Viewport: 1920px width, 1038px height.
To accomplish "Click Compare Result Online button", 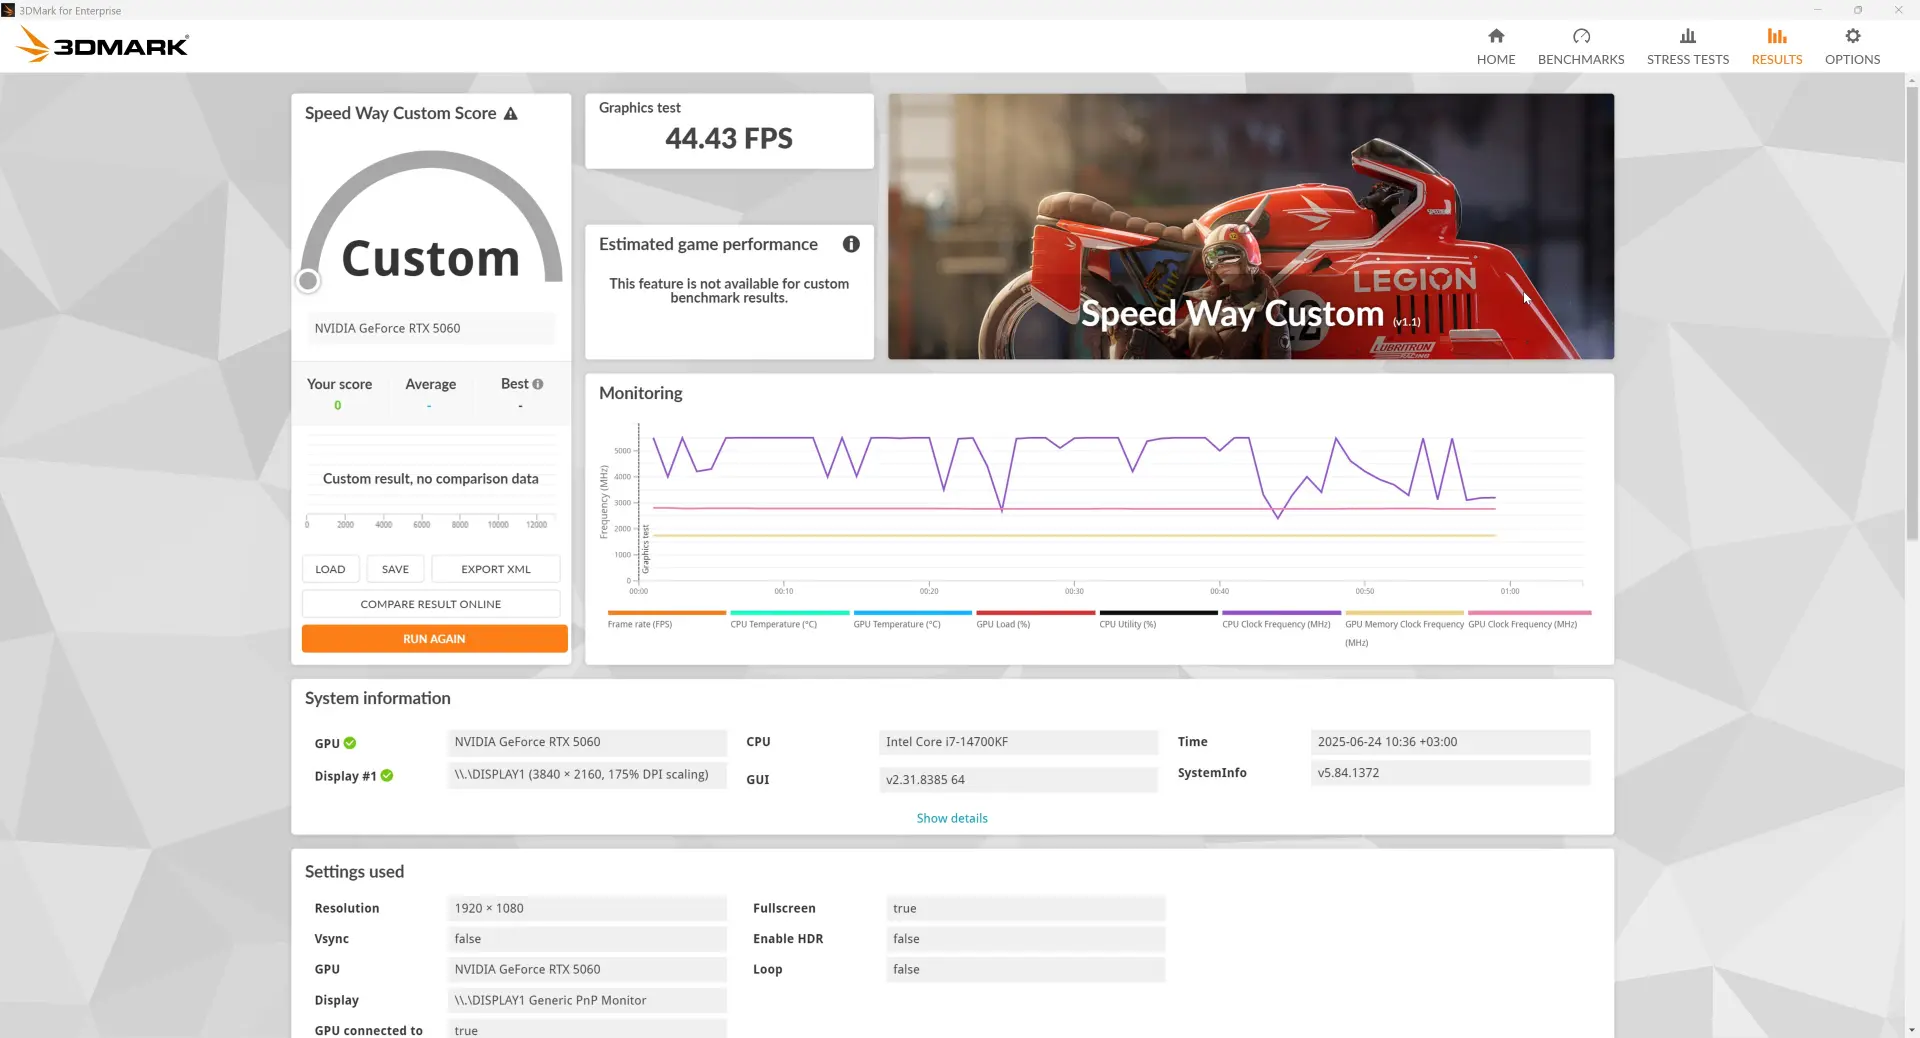I will [x=431, y=604].
